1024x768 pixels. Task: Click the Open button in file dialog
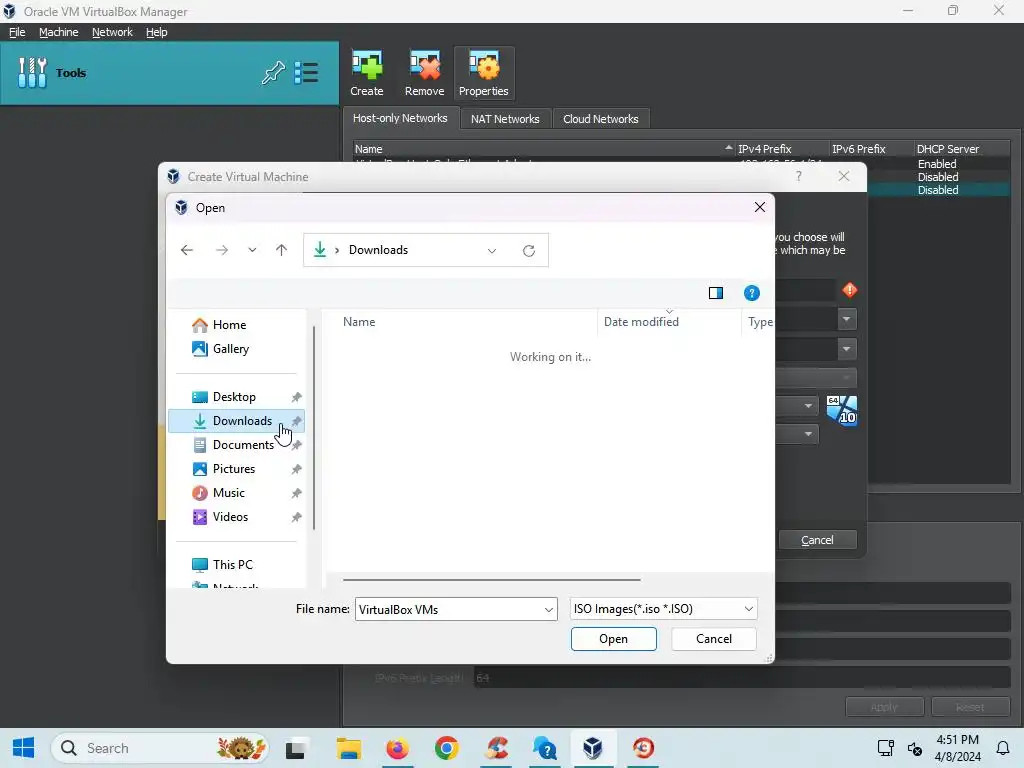click(x=613, y=639)
